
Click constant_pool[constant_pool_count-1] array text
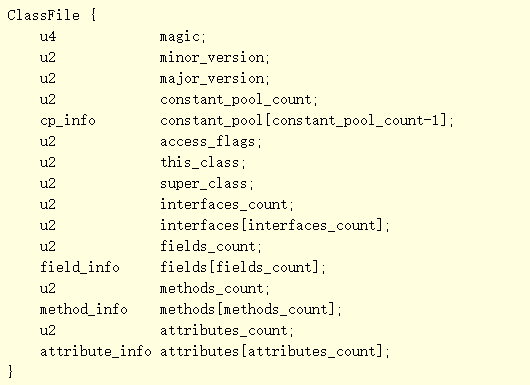(304, 121)
